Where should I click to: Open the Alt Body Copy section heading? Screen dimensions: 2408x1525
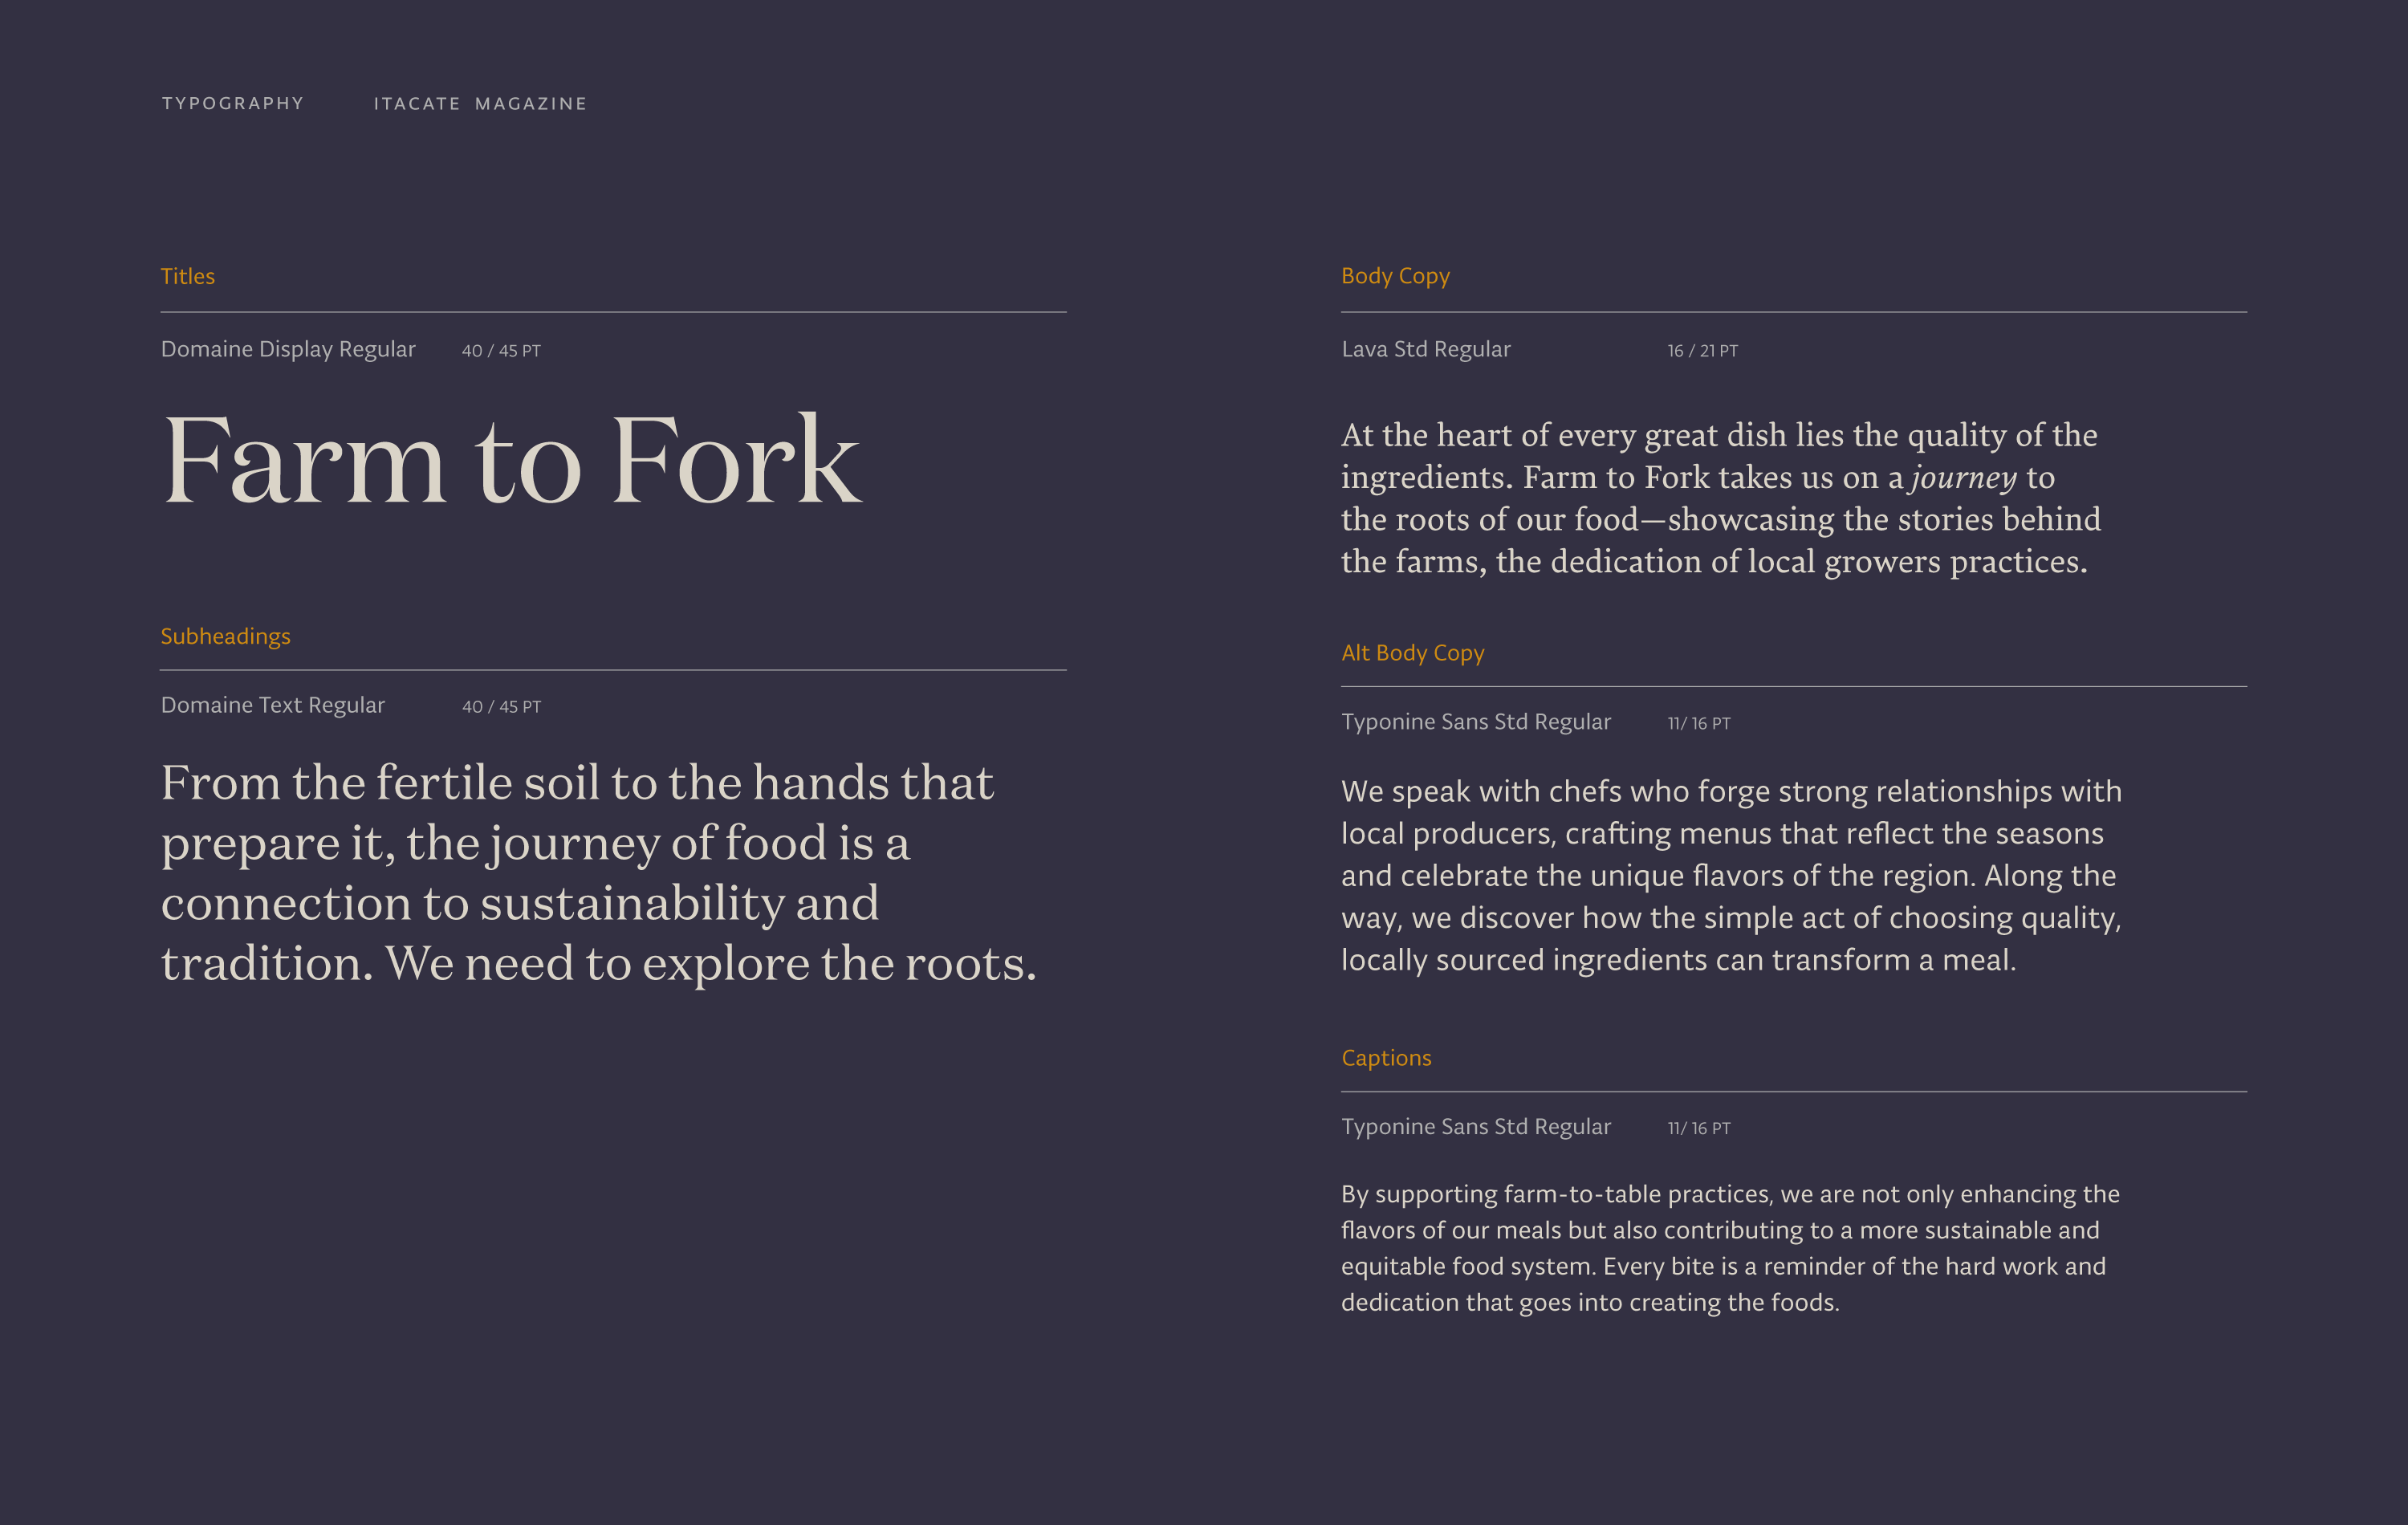(x=1412, y=653)
